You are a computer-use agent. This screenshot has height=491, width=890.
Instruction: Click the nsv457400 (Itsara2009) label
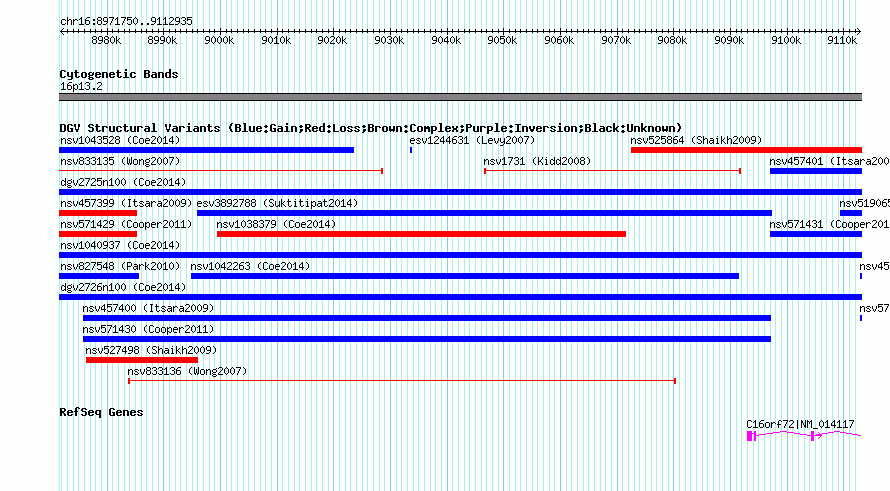[x=148, y=308]
